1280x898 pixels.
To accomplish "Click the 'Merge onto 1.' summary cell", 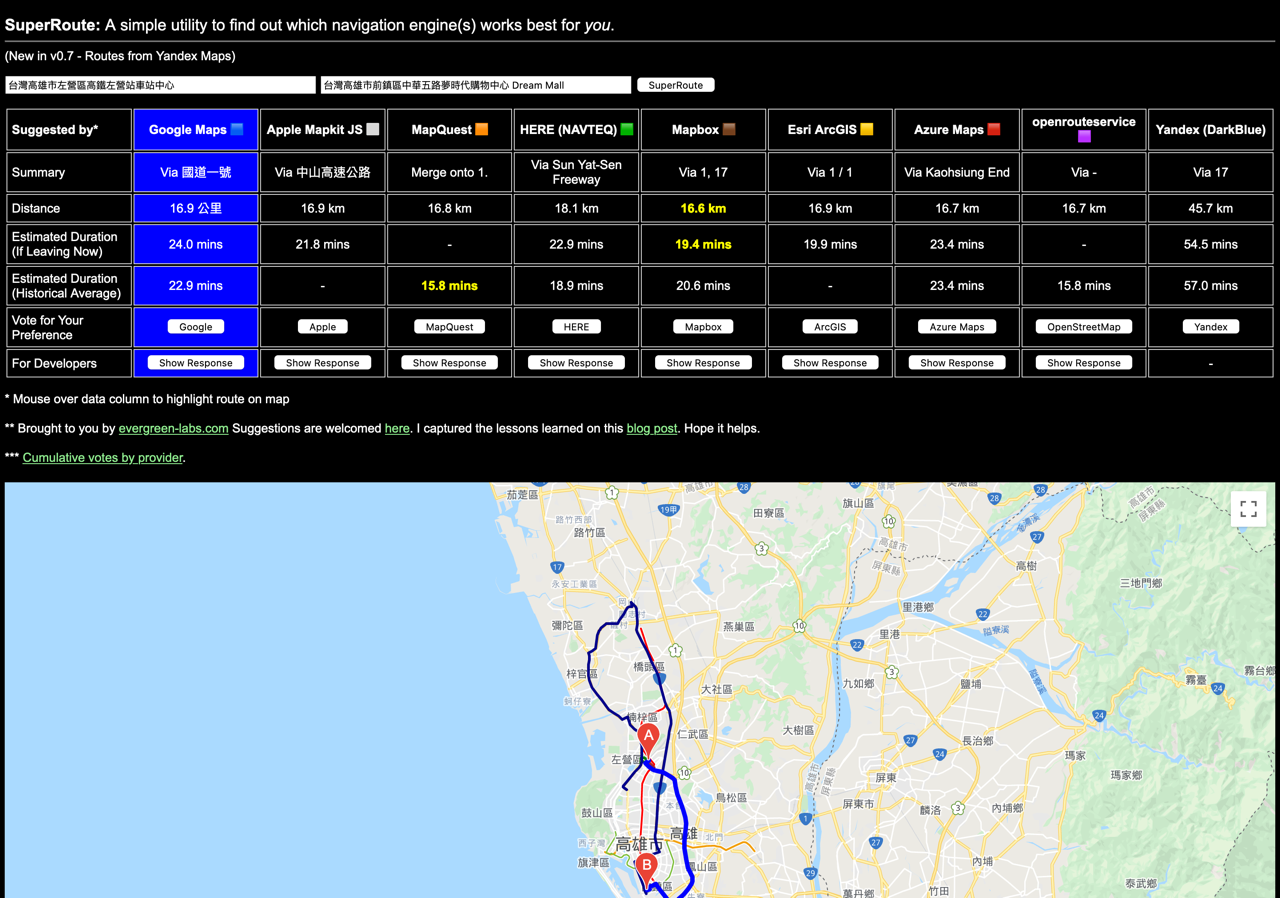I will click(450, 172).
